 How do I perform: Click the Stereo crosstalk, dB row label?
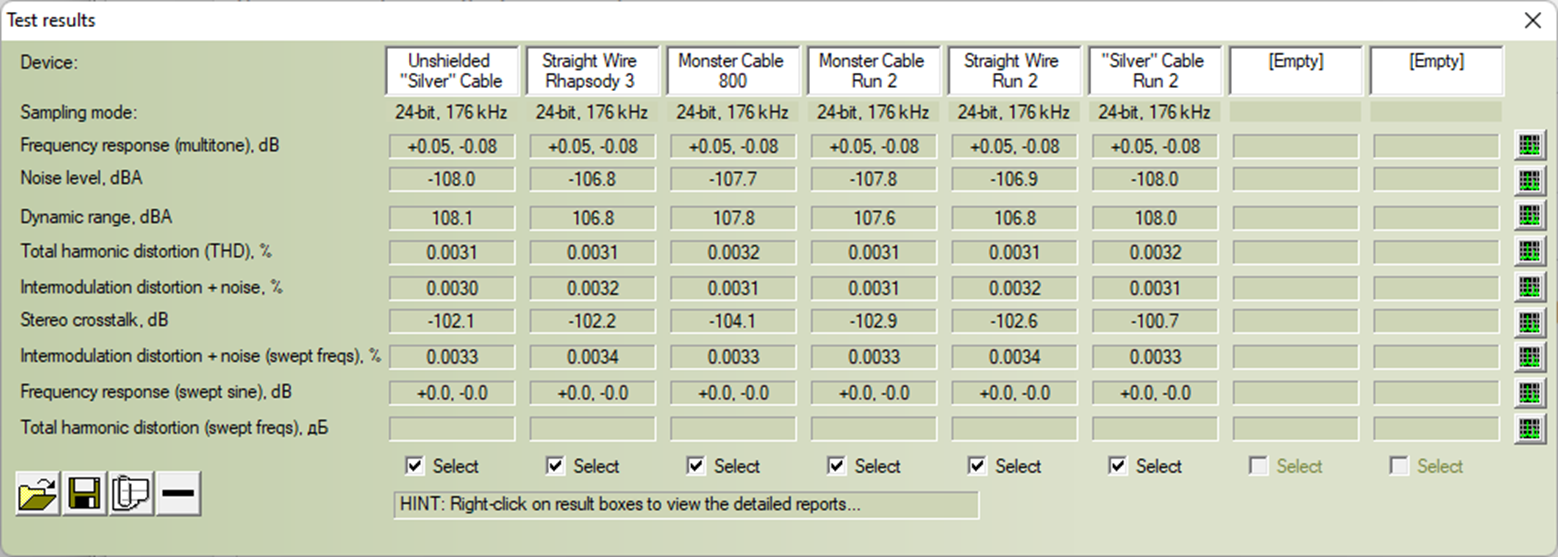point(92,321)
